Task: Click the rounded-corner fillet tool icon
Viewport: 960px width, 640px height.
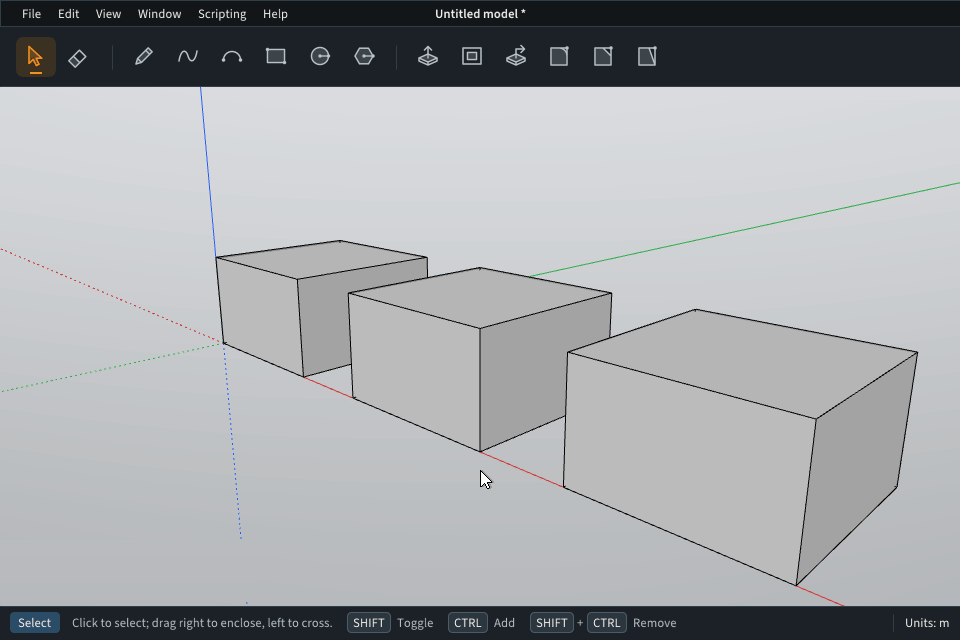Action: point(559,57)
